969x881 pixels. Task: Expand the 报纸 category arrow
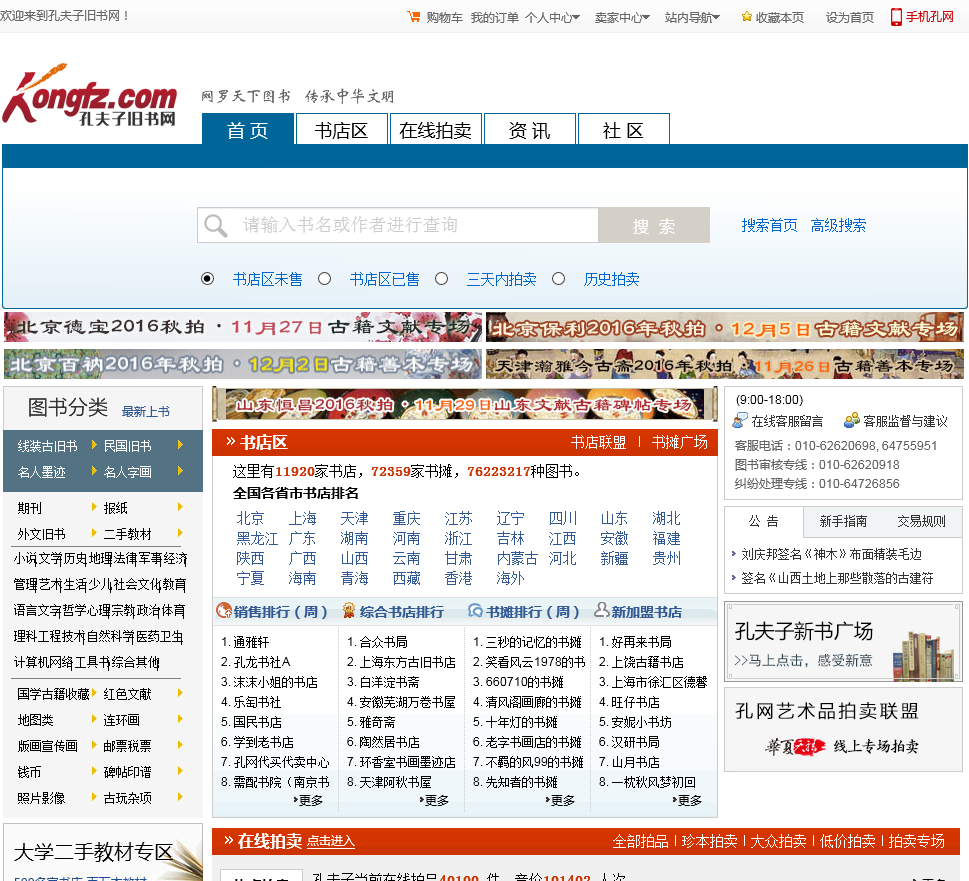click(x=180, y=507)
